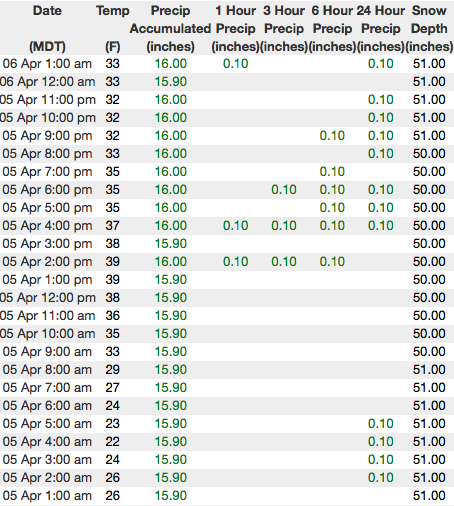Select the 3 Hour Precip header
This screenshot has height=506, width=454.
coord(284,28)
